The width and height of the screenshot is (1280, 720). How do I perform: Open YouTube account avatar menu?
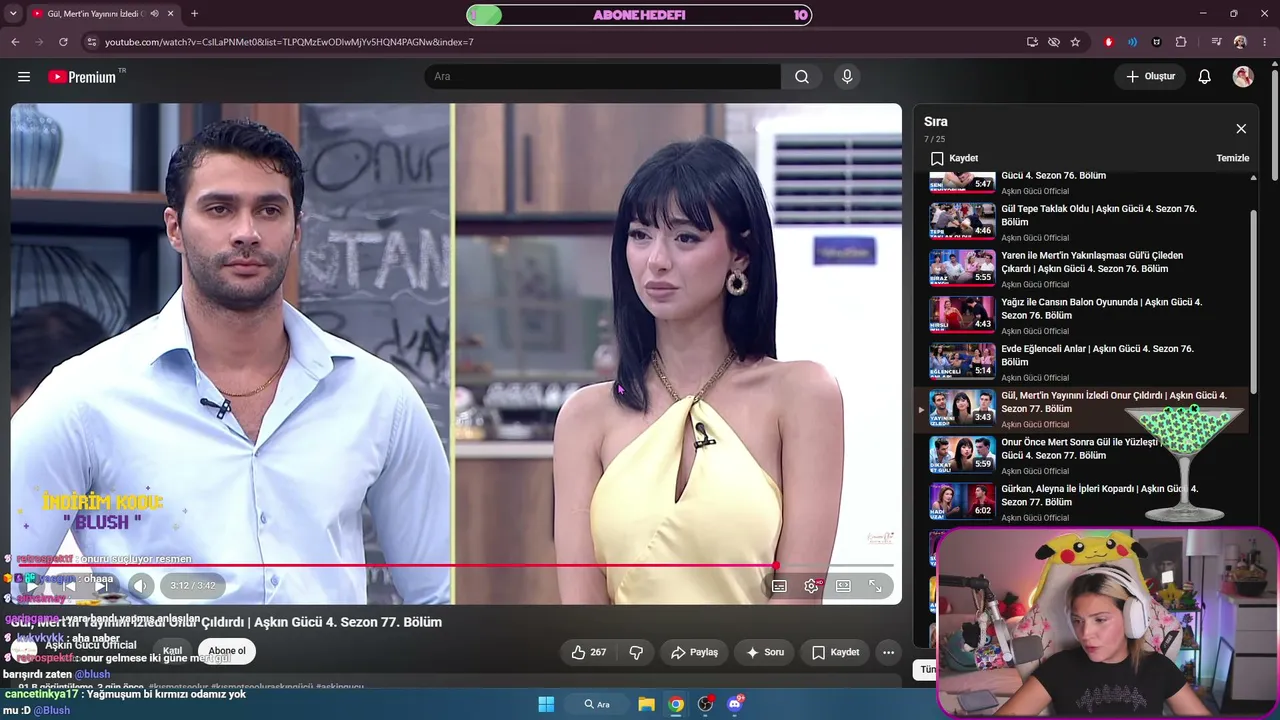(1243, 77)
